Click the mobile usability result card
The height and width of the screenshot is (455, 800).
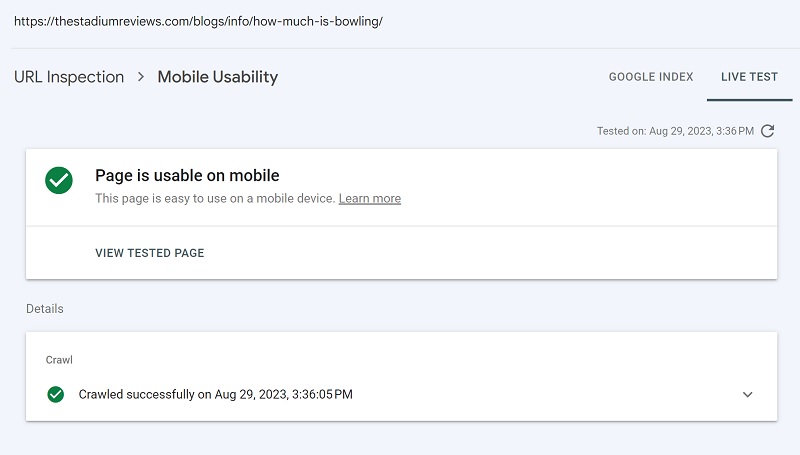[402, 214]
